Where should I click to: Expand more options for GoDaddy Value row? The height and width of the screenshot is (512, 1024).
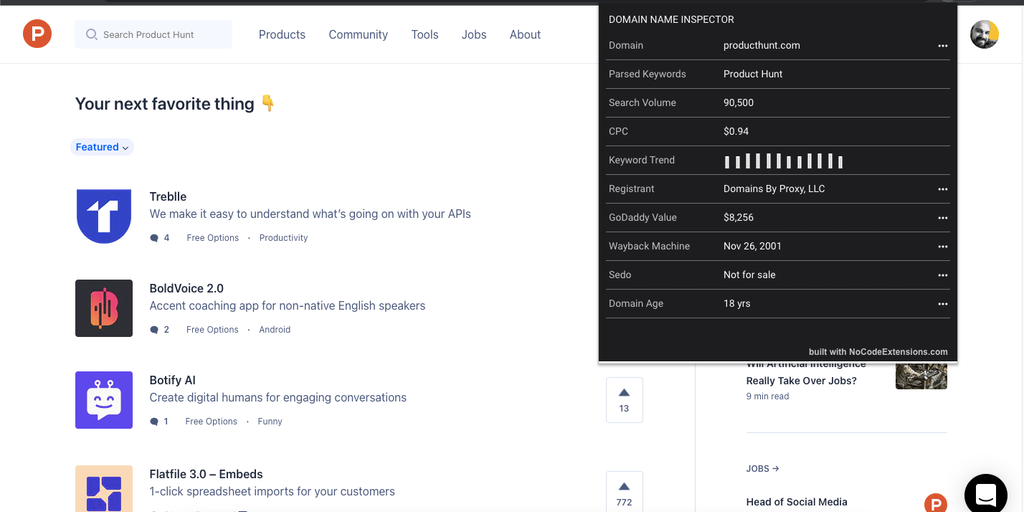(942, 218)
